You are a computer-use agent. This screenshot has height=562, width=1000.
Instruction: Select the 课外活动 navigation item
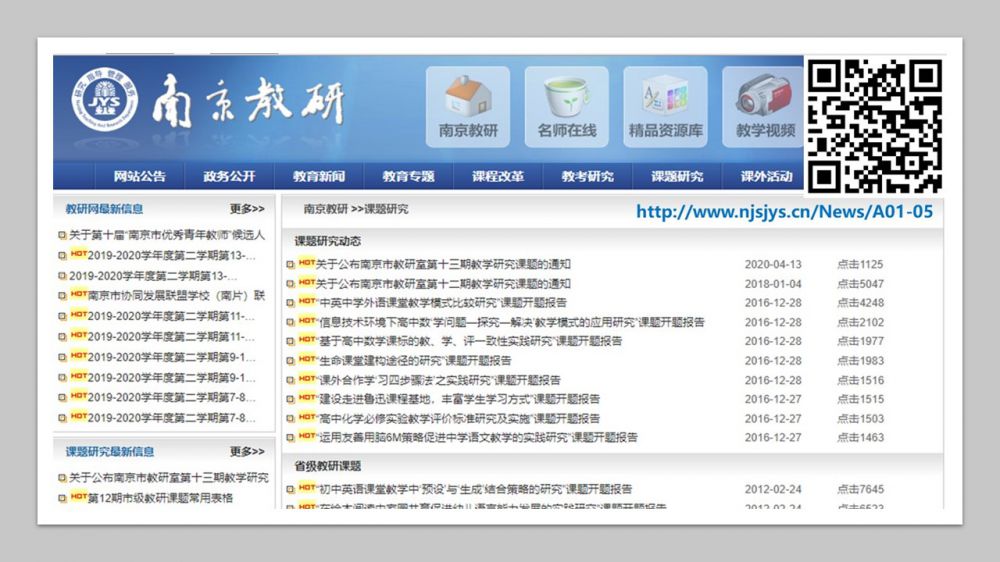coord(767,177)
